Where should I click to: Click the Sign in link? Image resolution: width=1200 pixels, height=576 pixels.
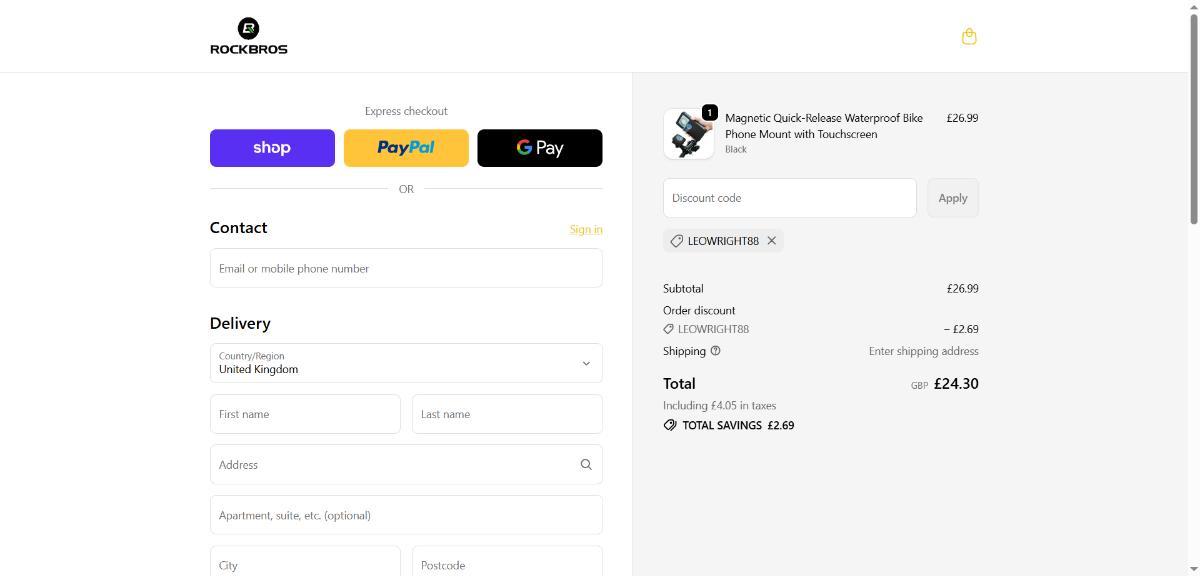[x=586, y=230]
